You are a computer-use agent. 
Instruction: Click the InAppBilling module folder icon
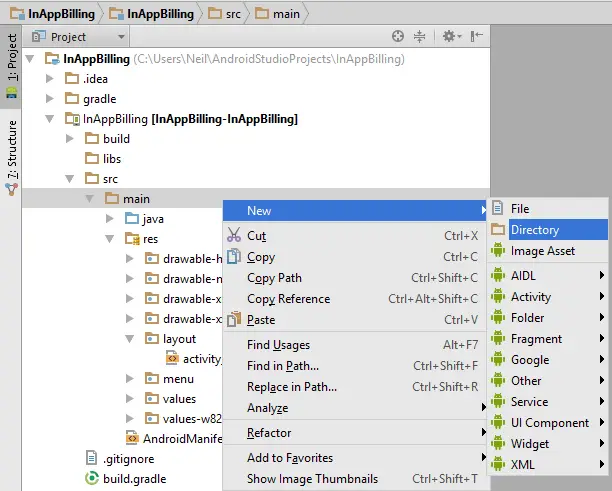72,119
